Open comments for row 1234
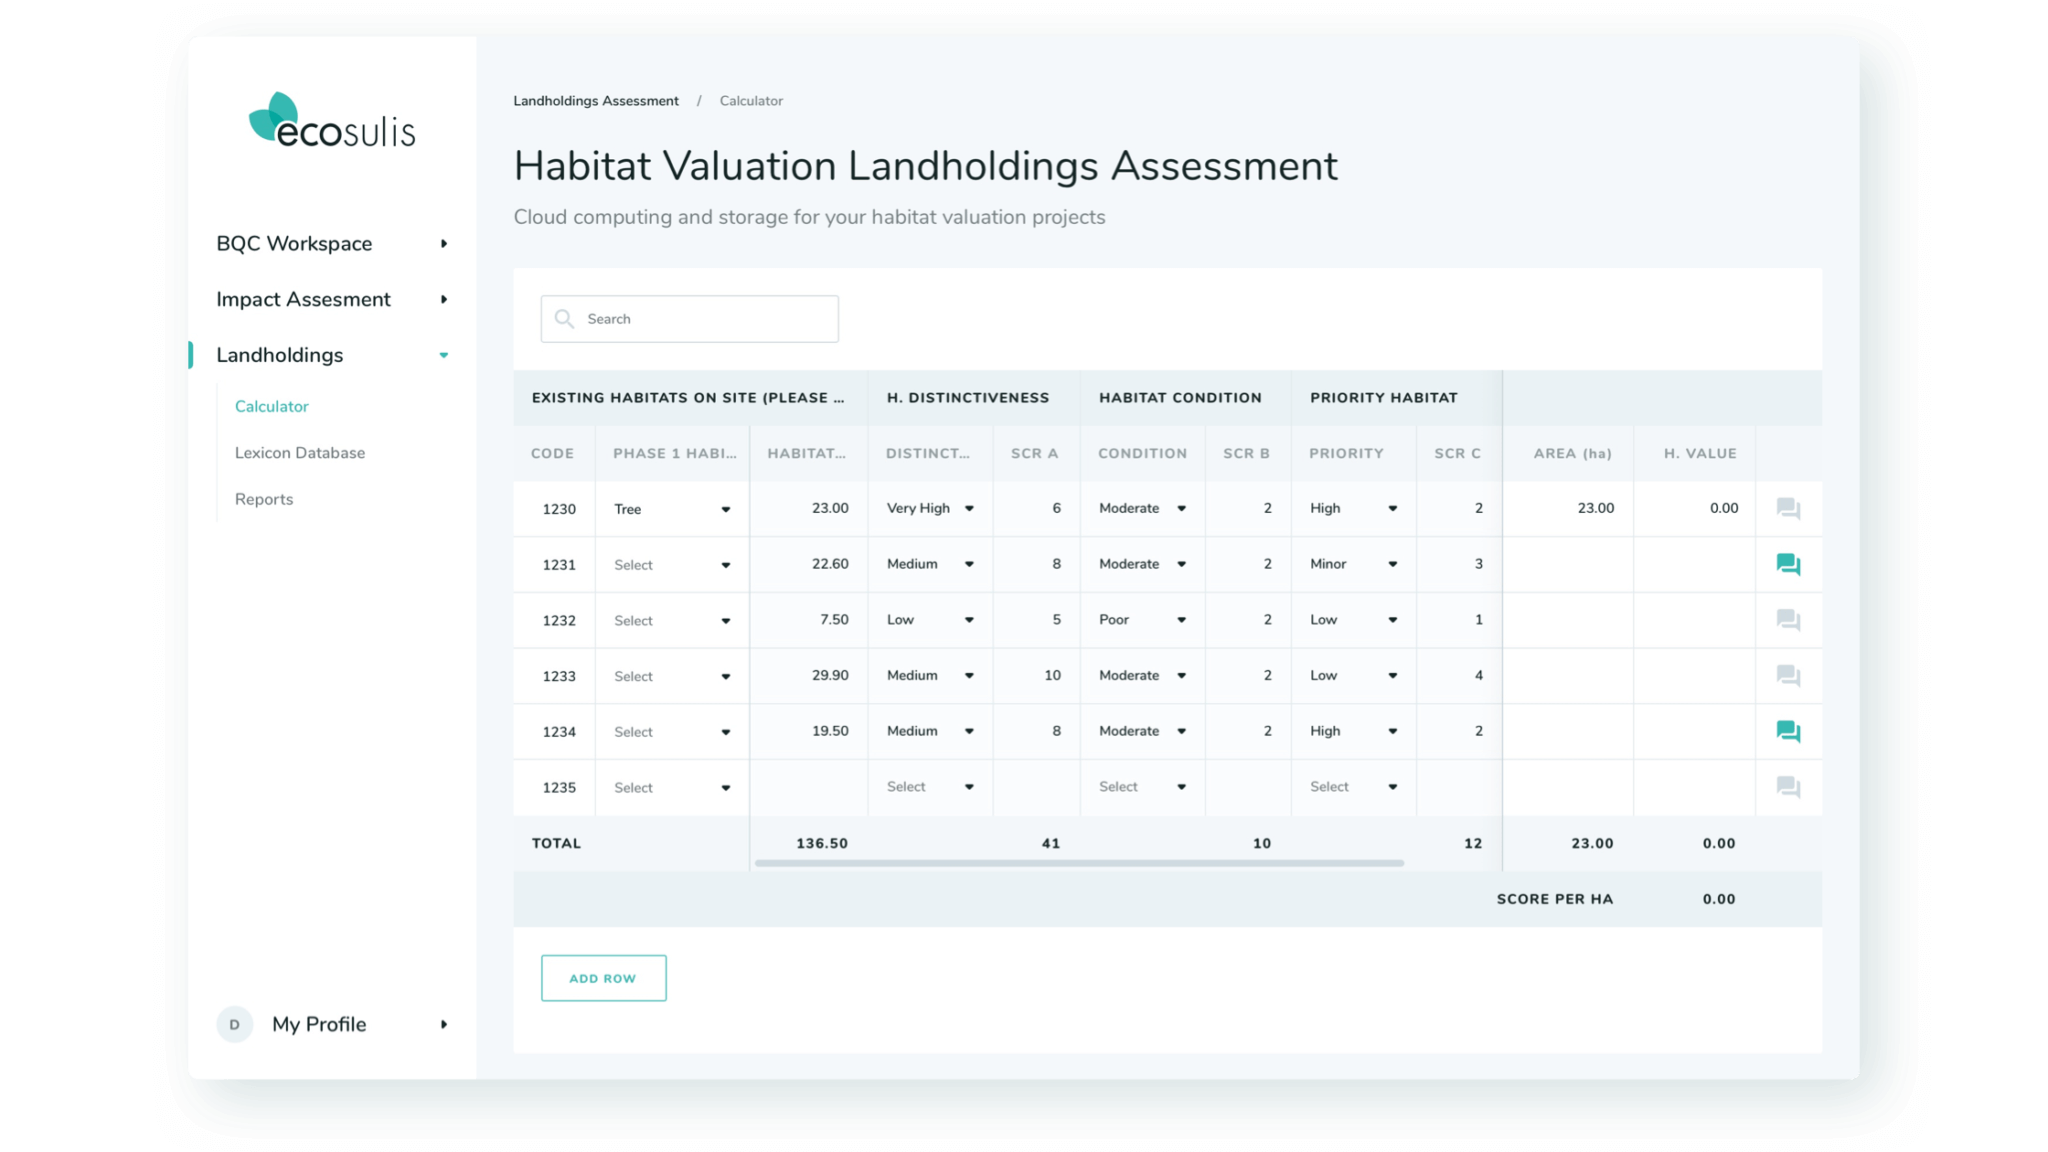The height and width of the screenshot is (1152, 2048). pyautogui.click(x=1788, y=731)
